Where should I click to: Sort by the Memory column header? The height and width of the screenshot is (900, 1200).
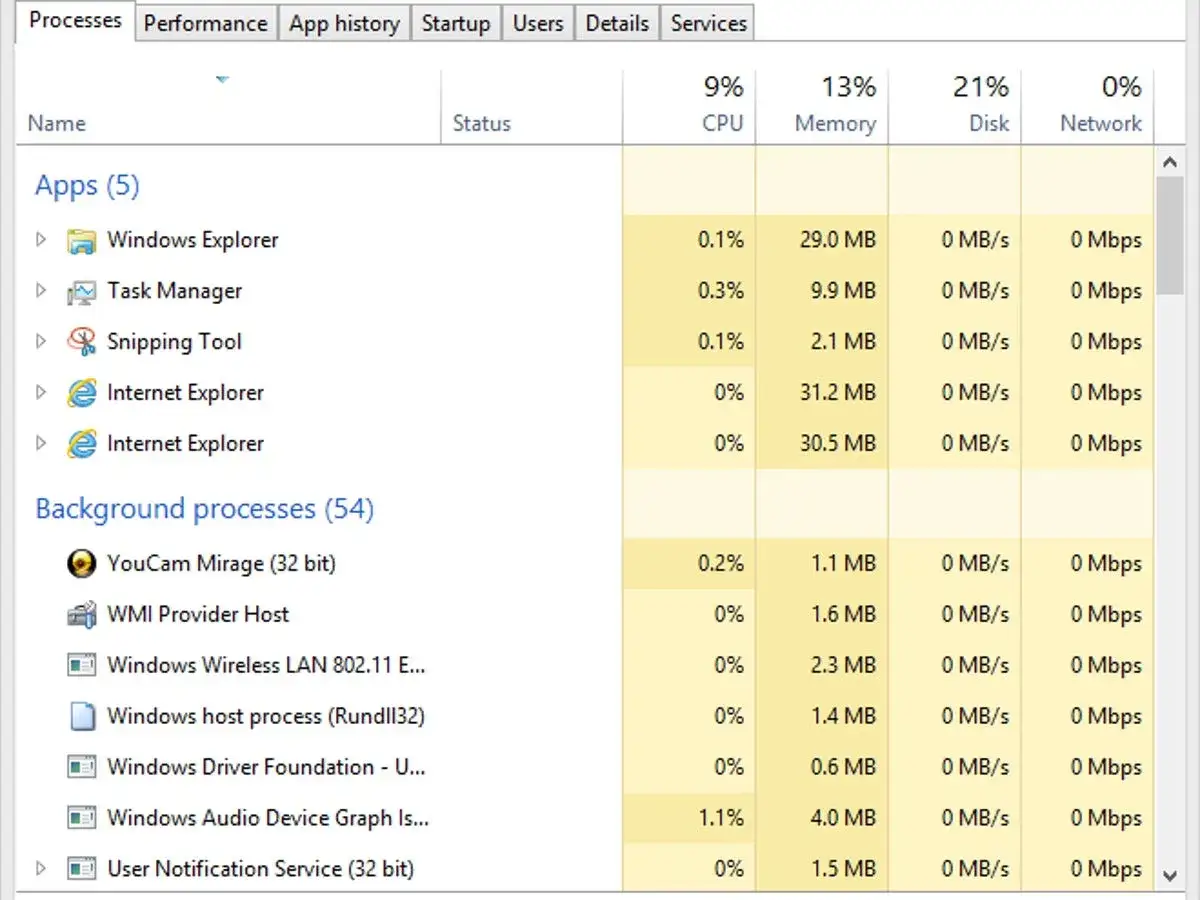(x=822, y=107)
